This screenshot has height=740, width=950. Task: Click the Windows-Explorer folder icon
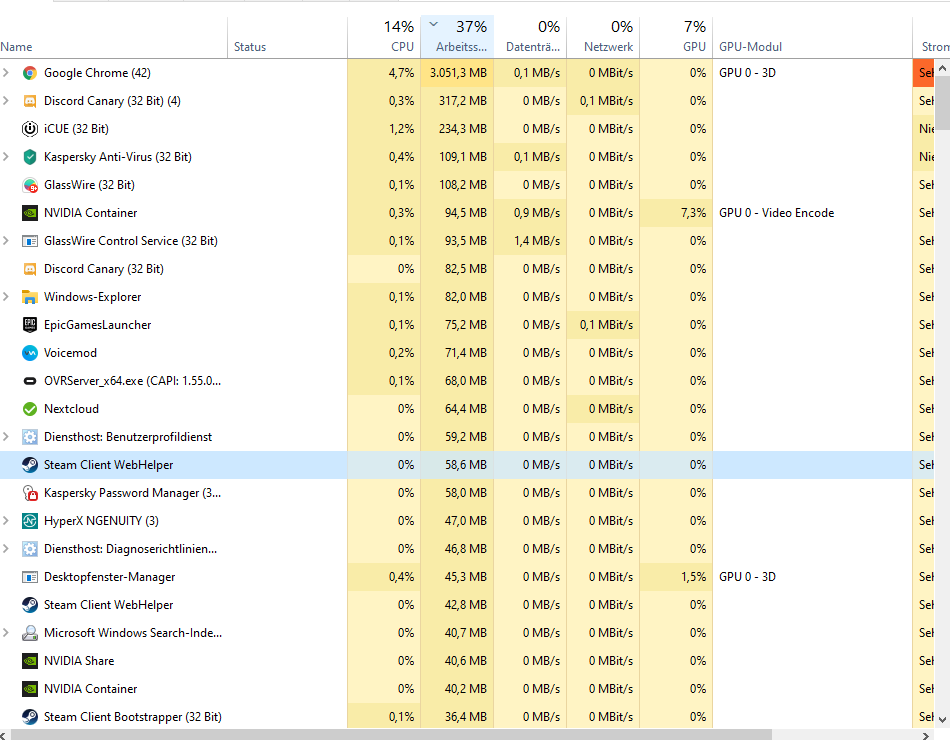click(30, 297)
